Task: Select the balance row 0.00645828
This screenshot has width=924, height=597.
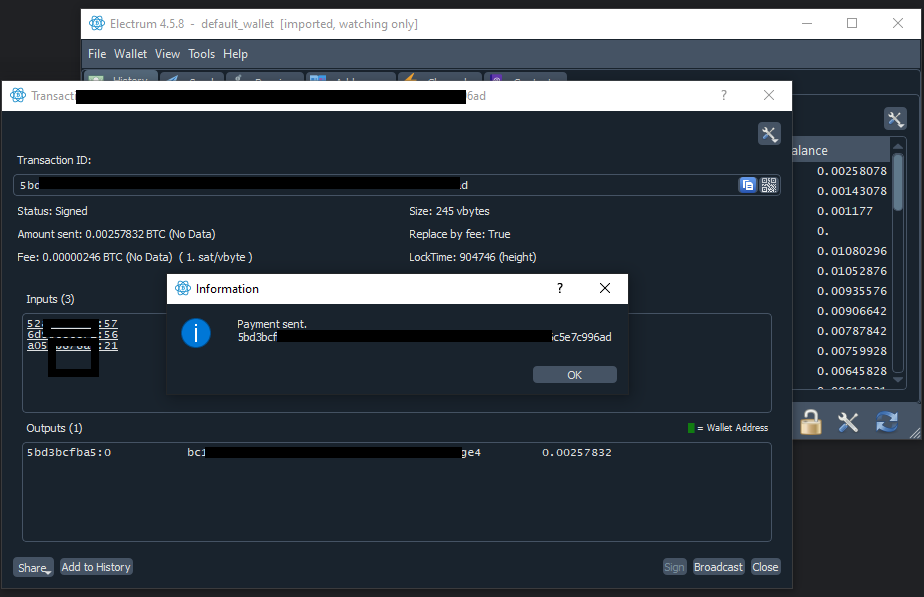Action: 852,371
